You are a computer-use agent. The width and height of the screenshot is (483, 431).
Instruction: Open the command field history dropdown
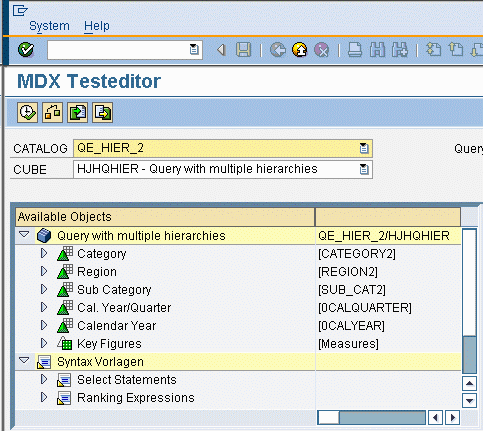194,49
